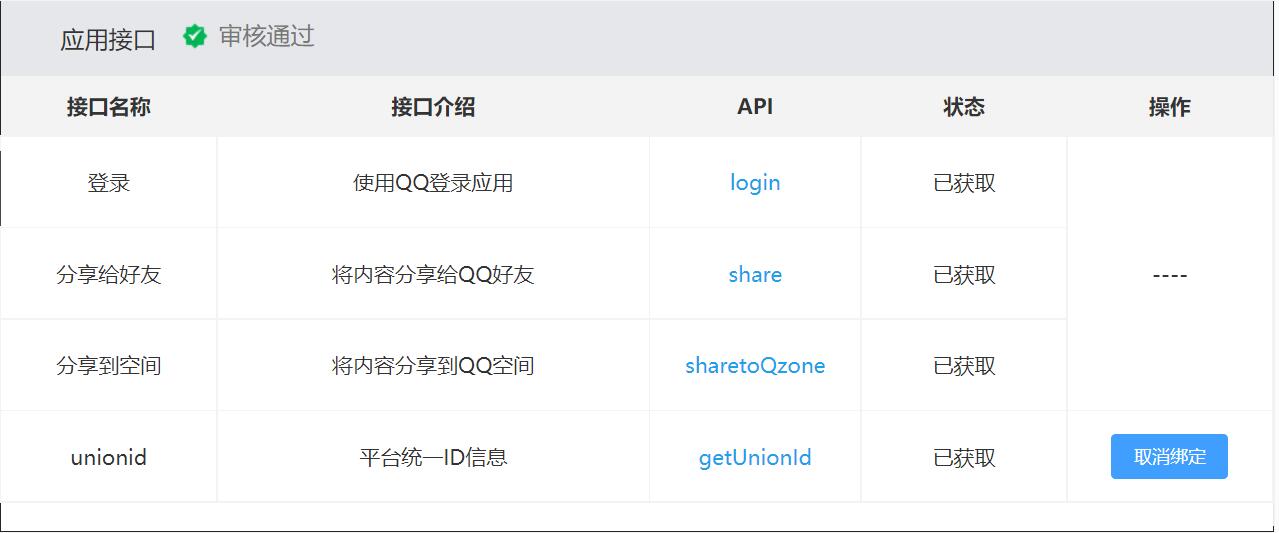Viewport: 1279px width, 533px height.
Task: Click the 平台统一ID信息 description
Action: pos(433,458)
